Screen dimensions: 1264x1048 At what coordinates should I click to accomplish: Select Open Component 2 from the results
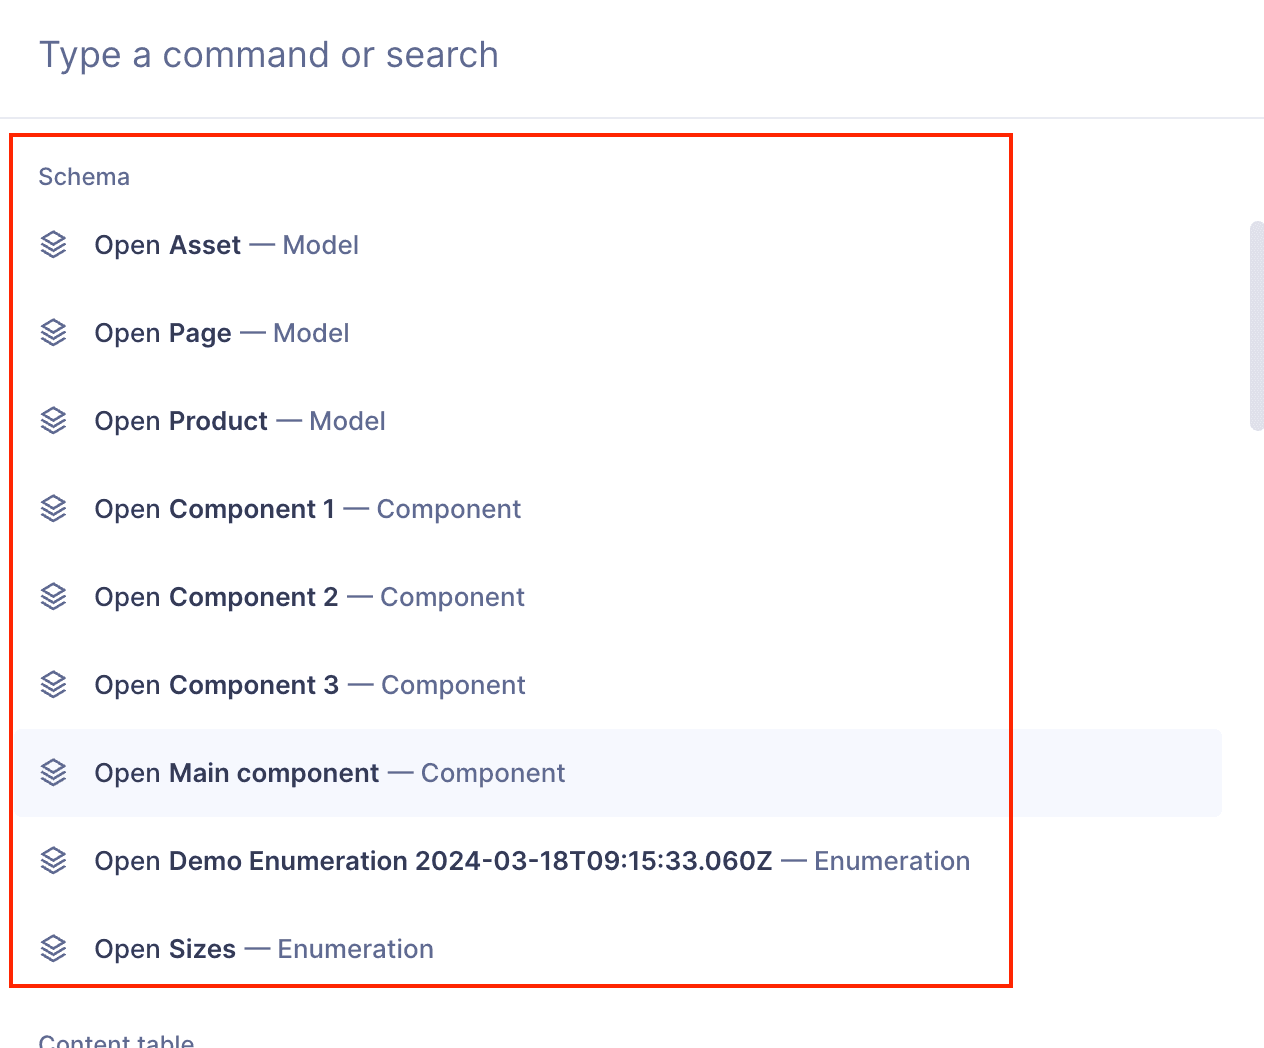point(309,596)
